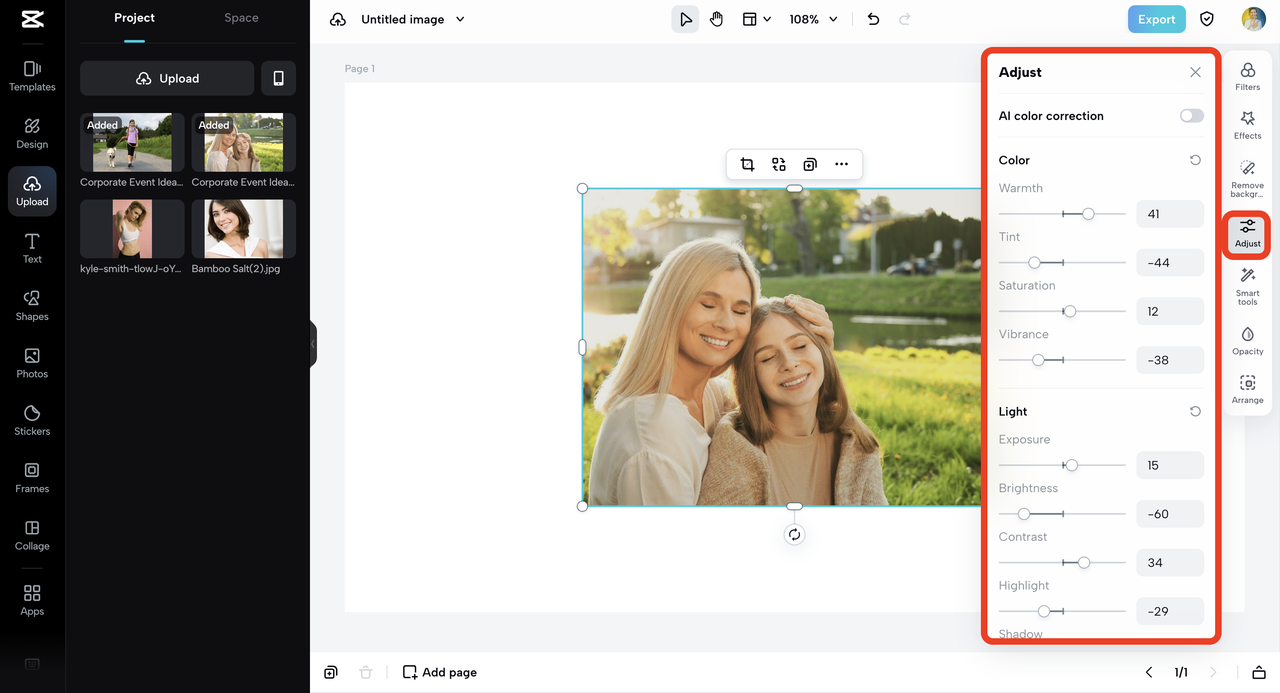The width and height of the screenshot is (1280, 693).
Task: Duplicate the selected image
Action: click(x=810, y=165)
